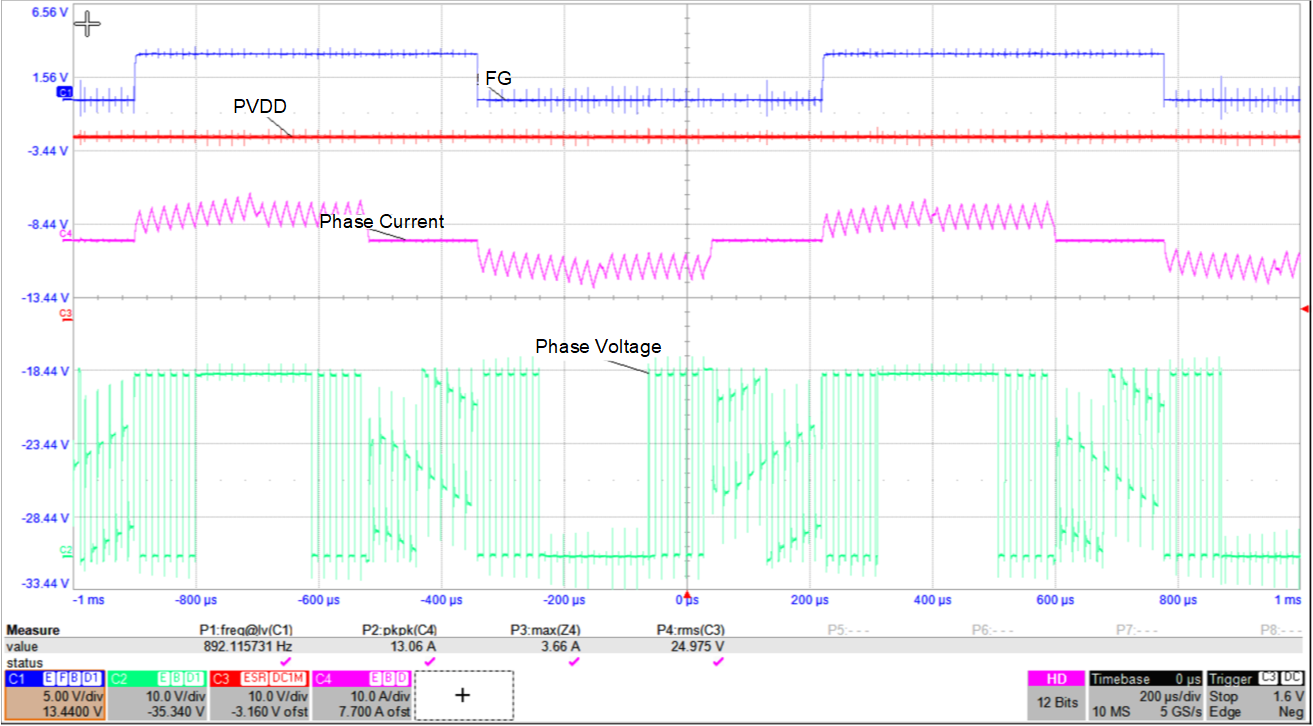Toggle the E enable badge on C1

49,677
